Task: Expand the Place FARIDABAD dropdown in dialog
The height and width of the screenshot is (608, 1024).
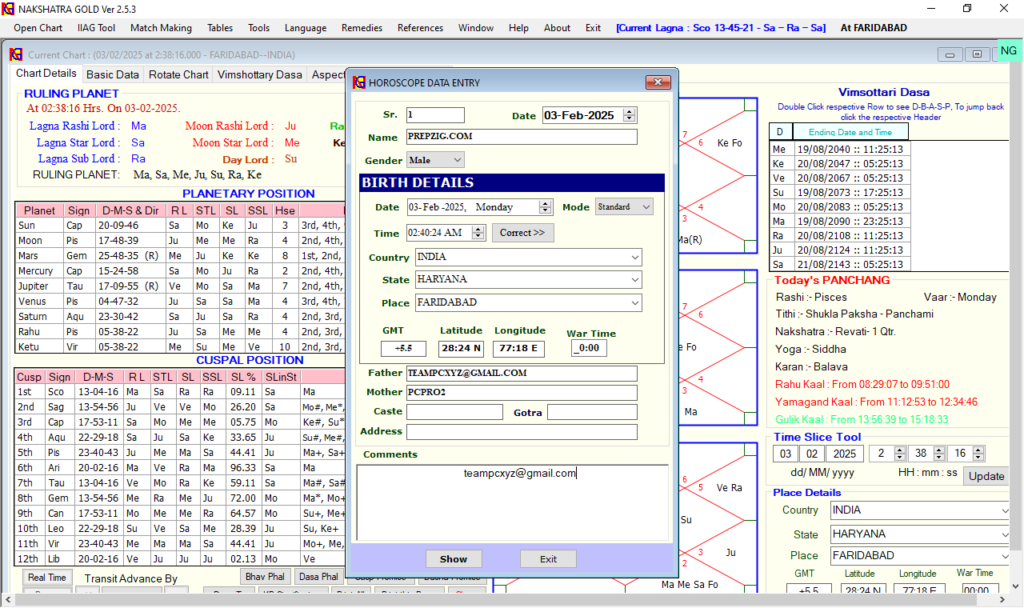Action: point(635,302)
